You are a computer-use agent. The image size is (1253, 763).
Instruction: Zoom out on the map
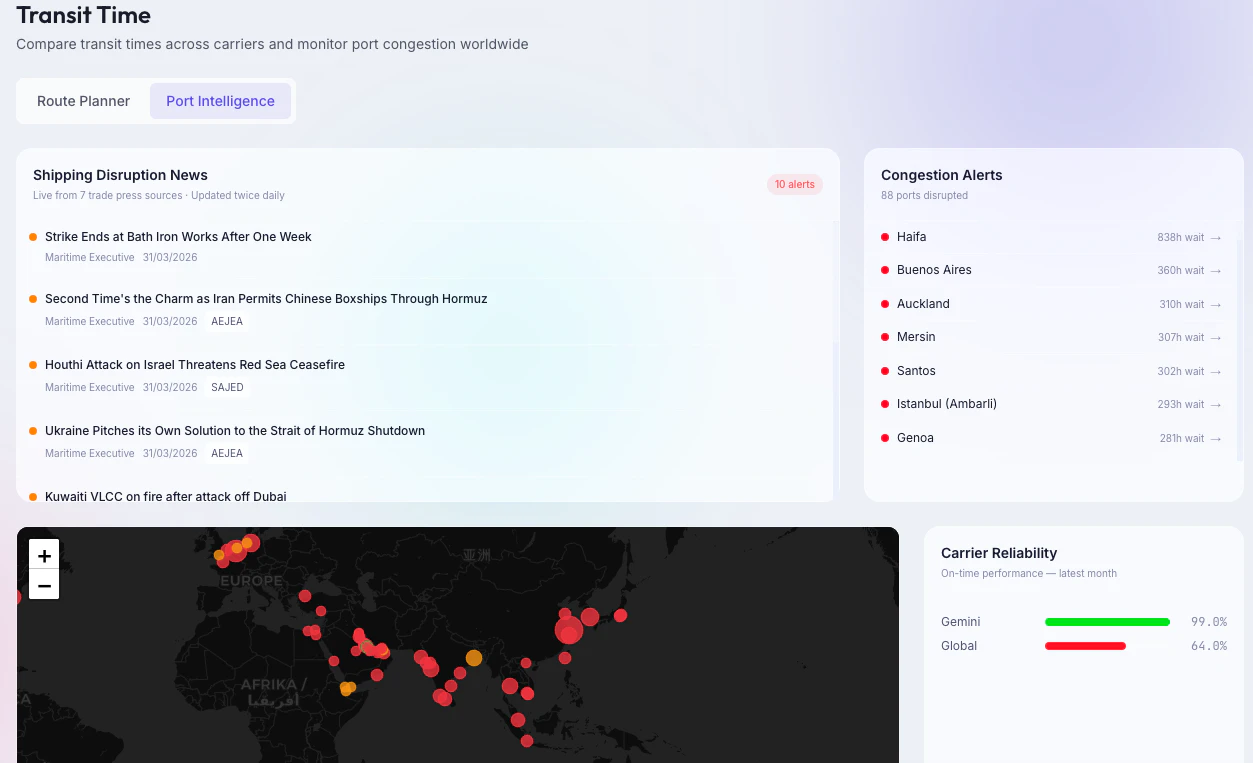pyautogui.click(x=44, y=585)
